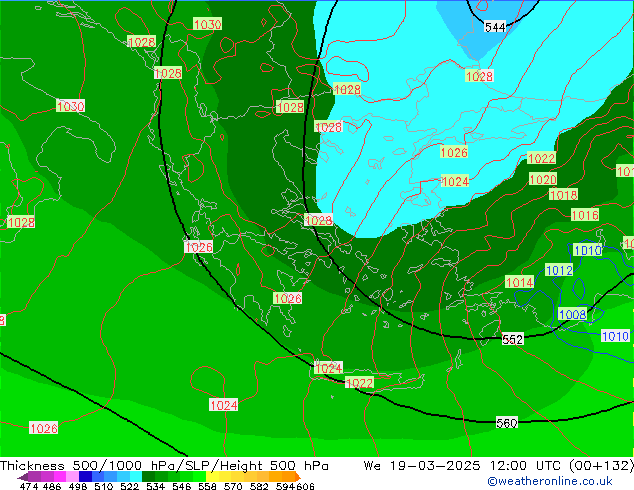Click the purple arrow at legend's left end
Screen dimensions: 634x490
click(22, 477)
